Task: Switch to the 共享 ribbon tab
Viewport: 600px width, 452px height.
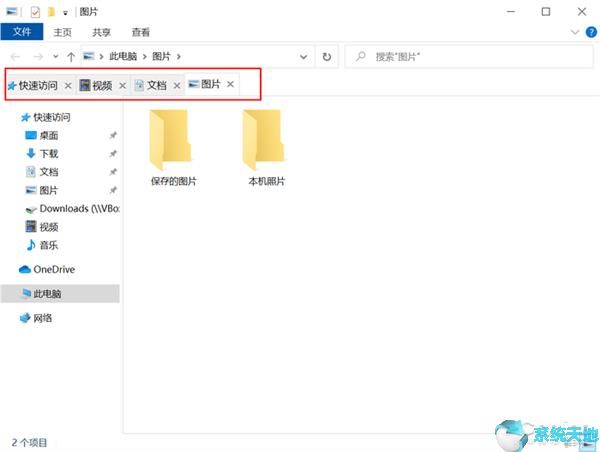Action: pyautogui.click(x=101, y=32)
